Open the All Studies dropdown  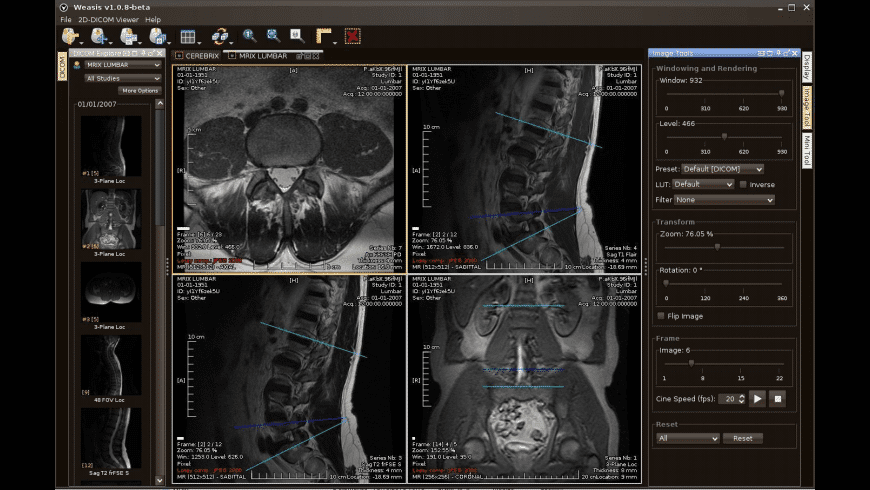pyautogui.click(x=123, y=79)
